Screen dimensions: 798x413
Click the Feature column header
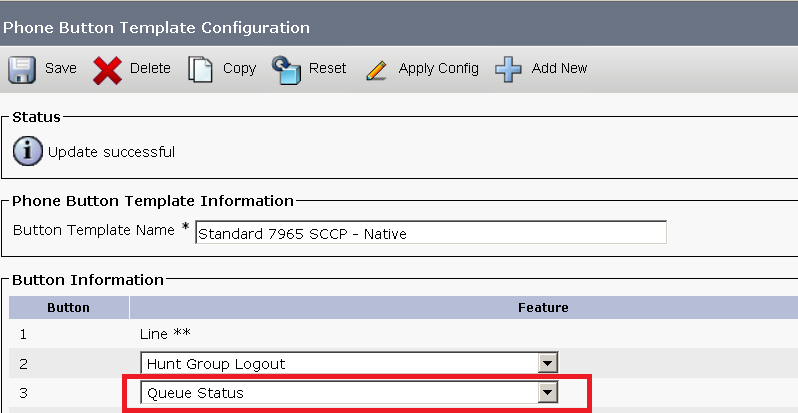[x=543, y=308]
